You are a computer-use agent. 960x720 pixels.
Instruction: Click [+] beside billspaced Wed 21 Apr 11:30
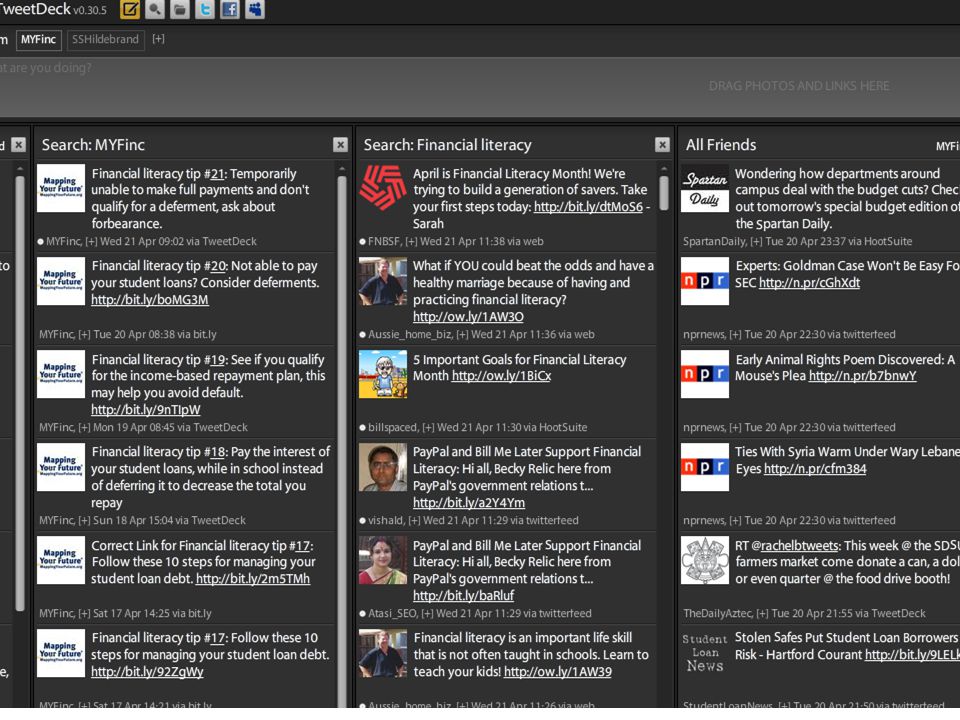(x=428, y=427)
